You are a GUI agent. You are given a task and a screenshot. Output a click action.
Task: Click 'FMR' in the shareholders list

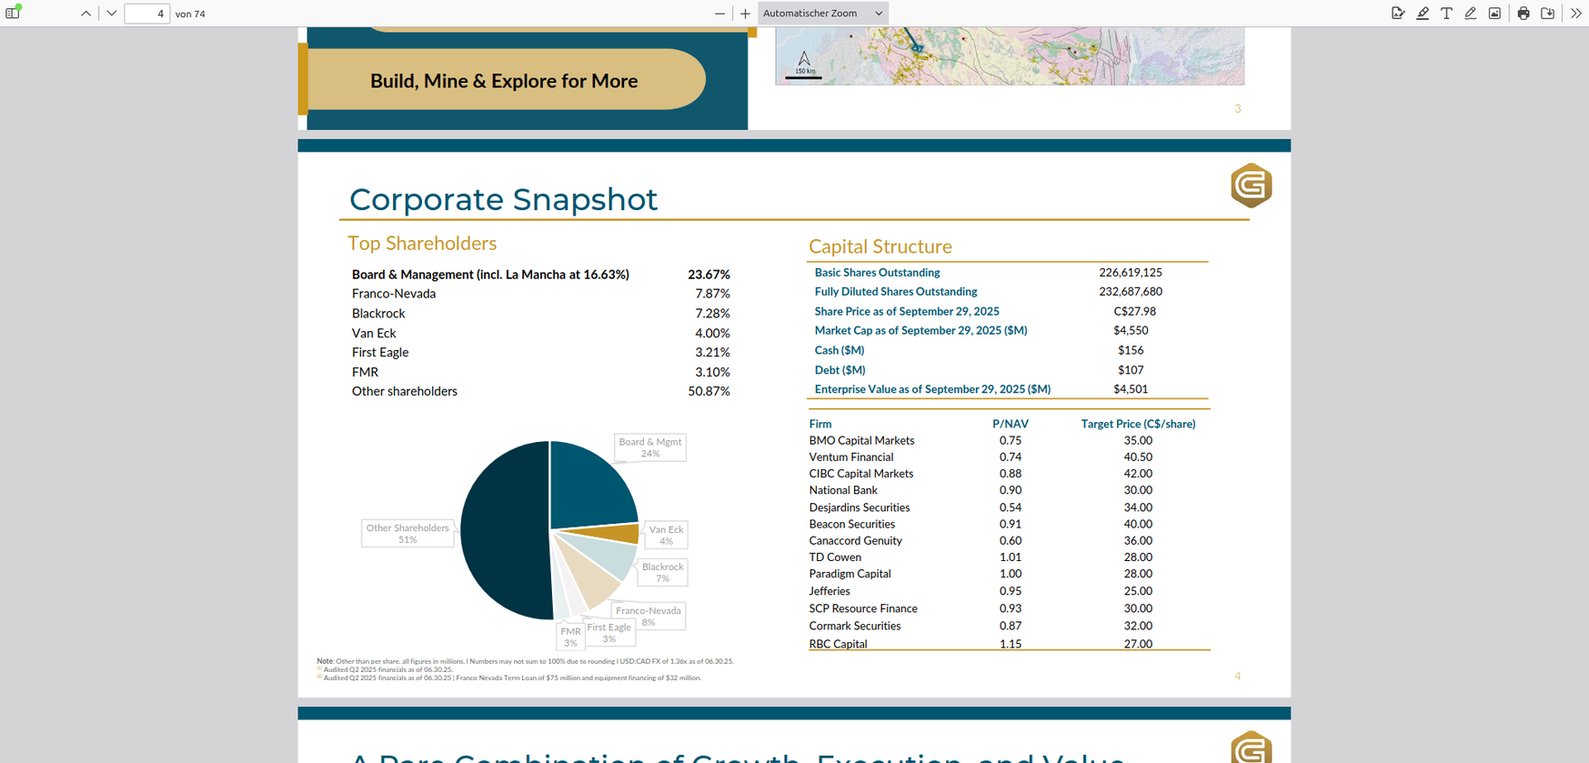click(x=365, y=372)
